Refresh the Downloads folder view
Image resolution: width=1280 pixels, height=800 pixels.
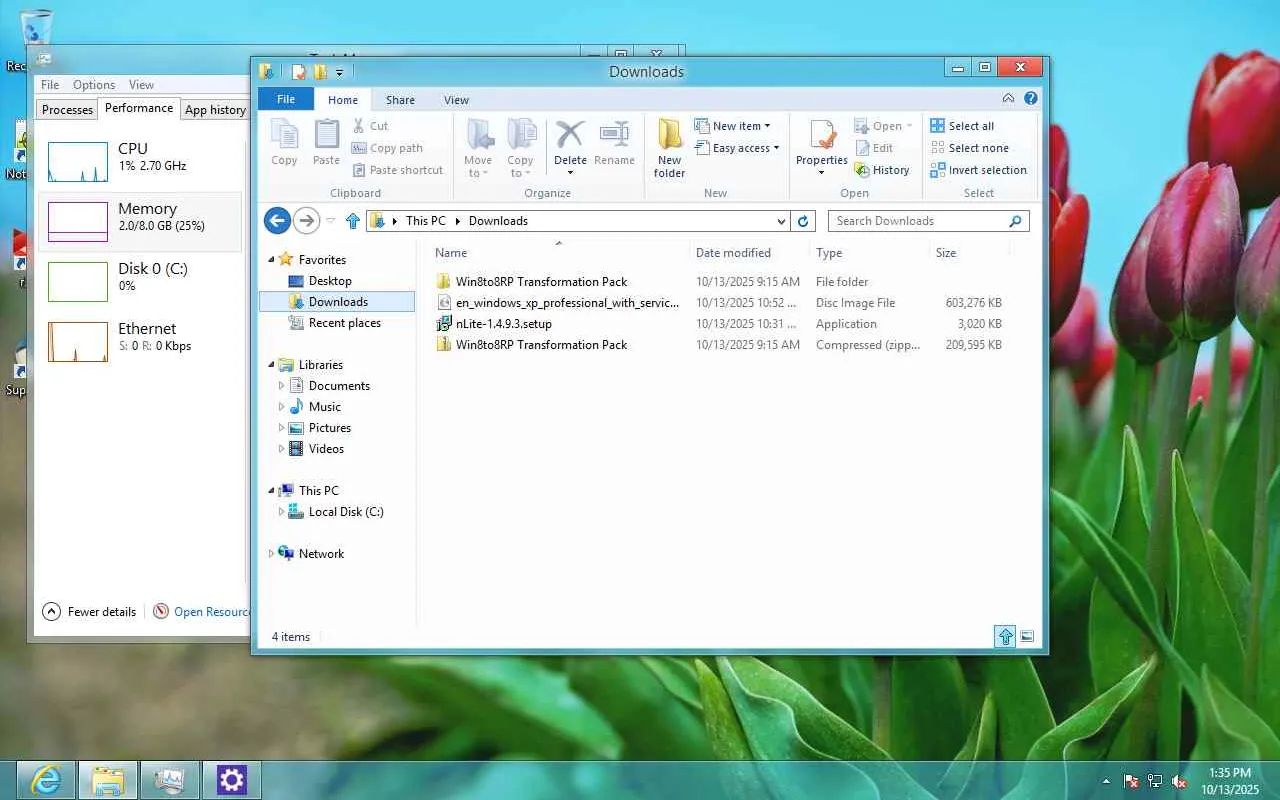coord(803,221)
